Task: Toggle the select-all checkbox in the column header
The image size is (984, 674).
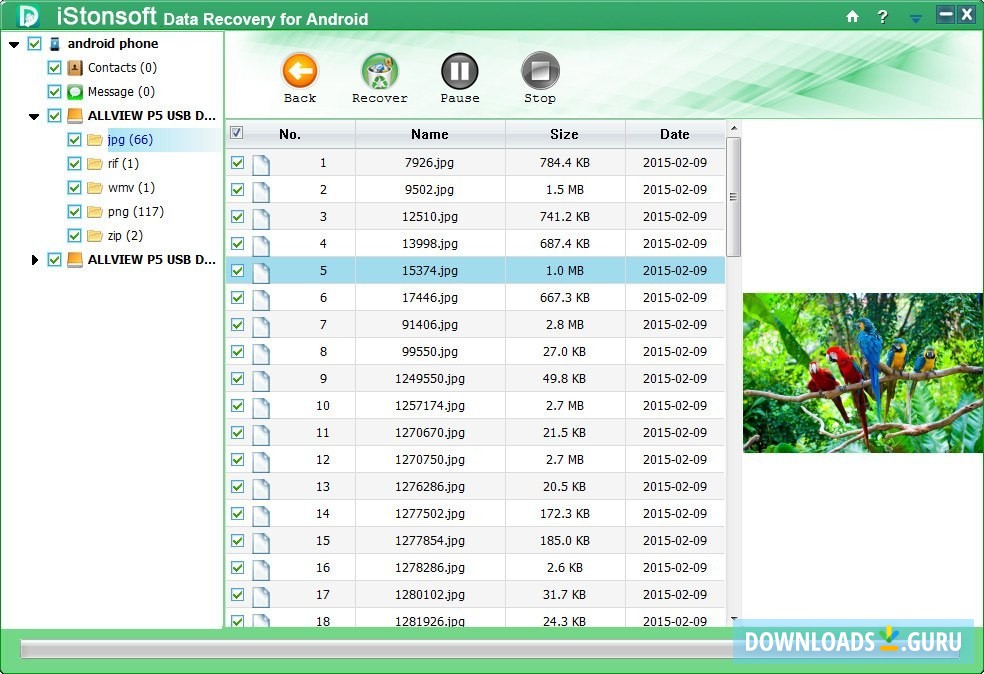Action: 236,132
